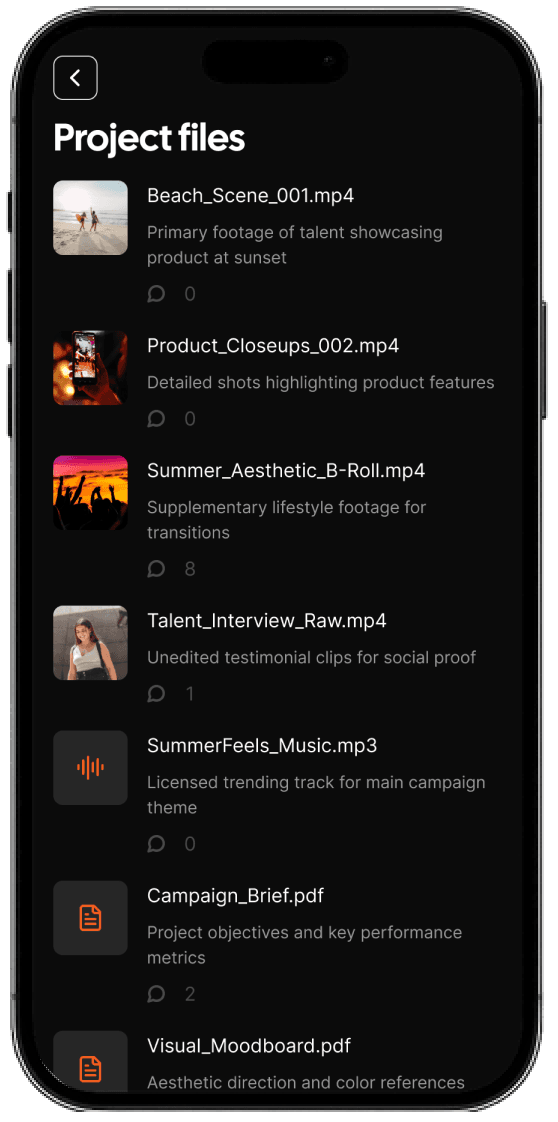Open comments icon for Talent_Interview_Raw.mp4
The width and height of the screenshot is (558, 1122).
[x=156, y=693]
